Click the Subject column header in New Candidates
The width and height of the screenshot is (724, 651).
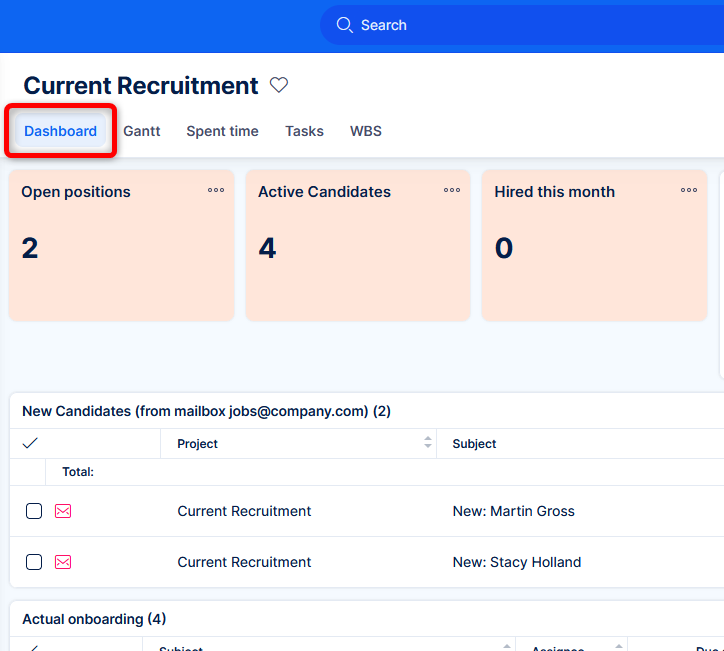(474, 444)
